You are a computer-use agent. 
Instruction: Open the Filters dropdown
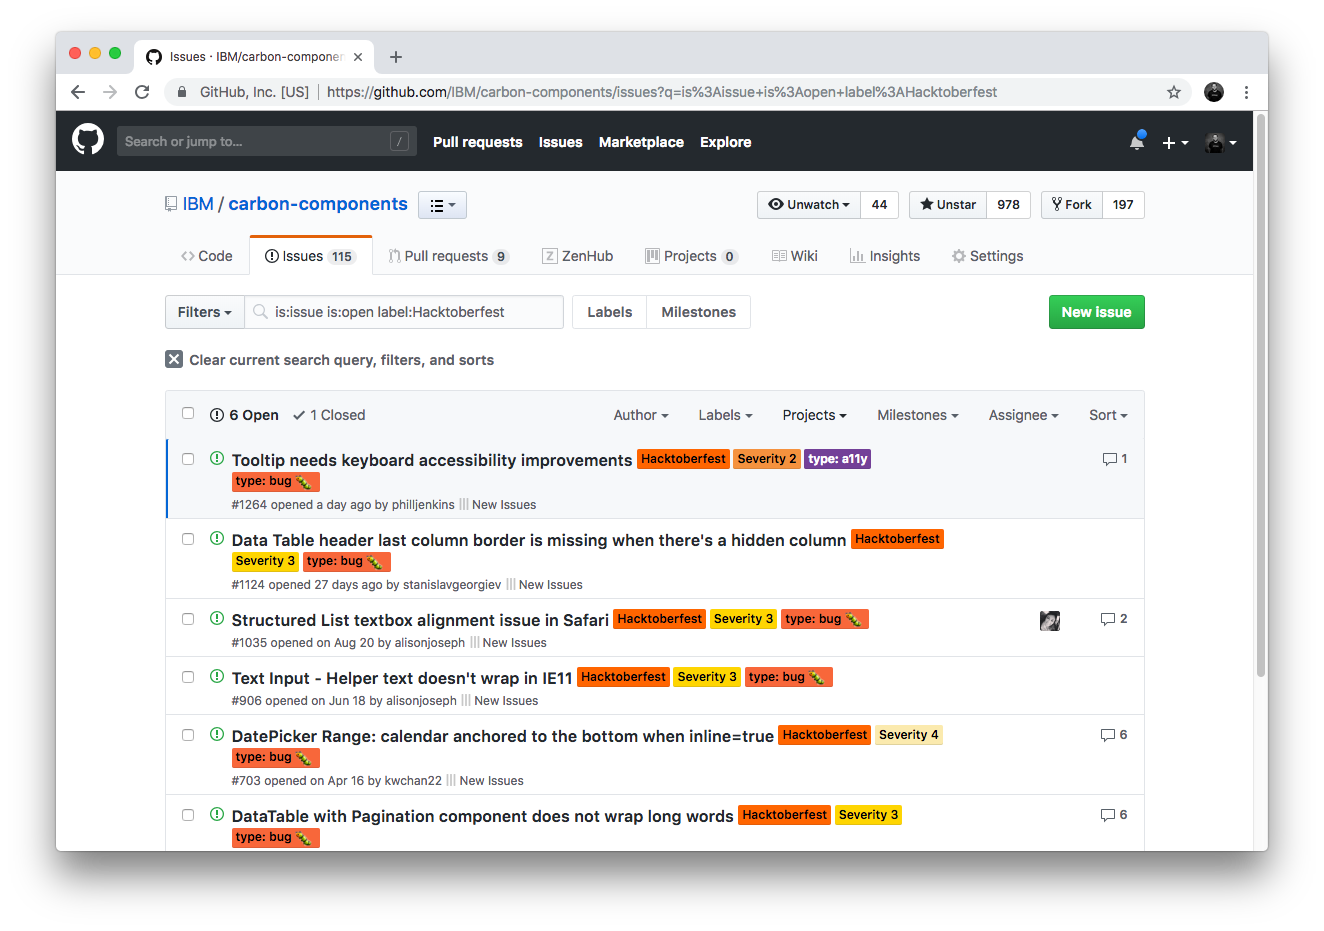pyautogui.click(x=205, y=312)
